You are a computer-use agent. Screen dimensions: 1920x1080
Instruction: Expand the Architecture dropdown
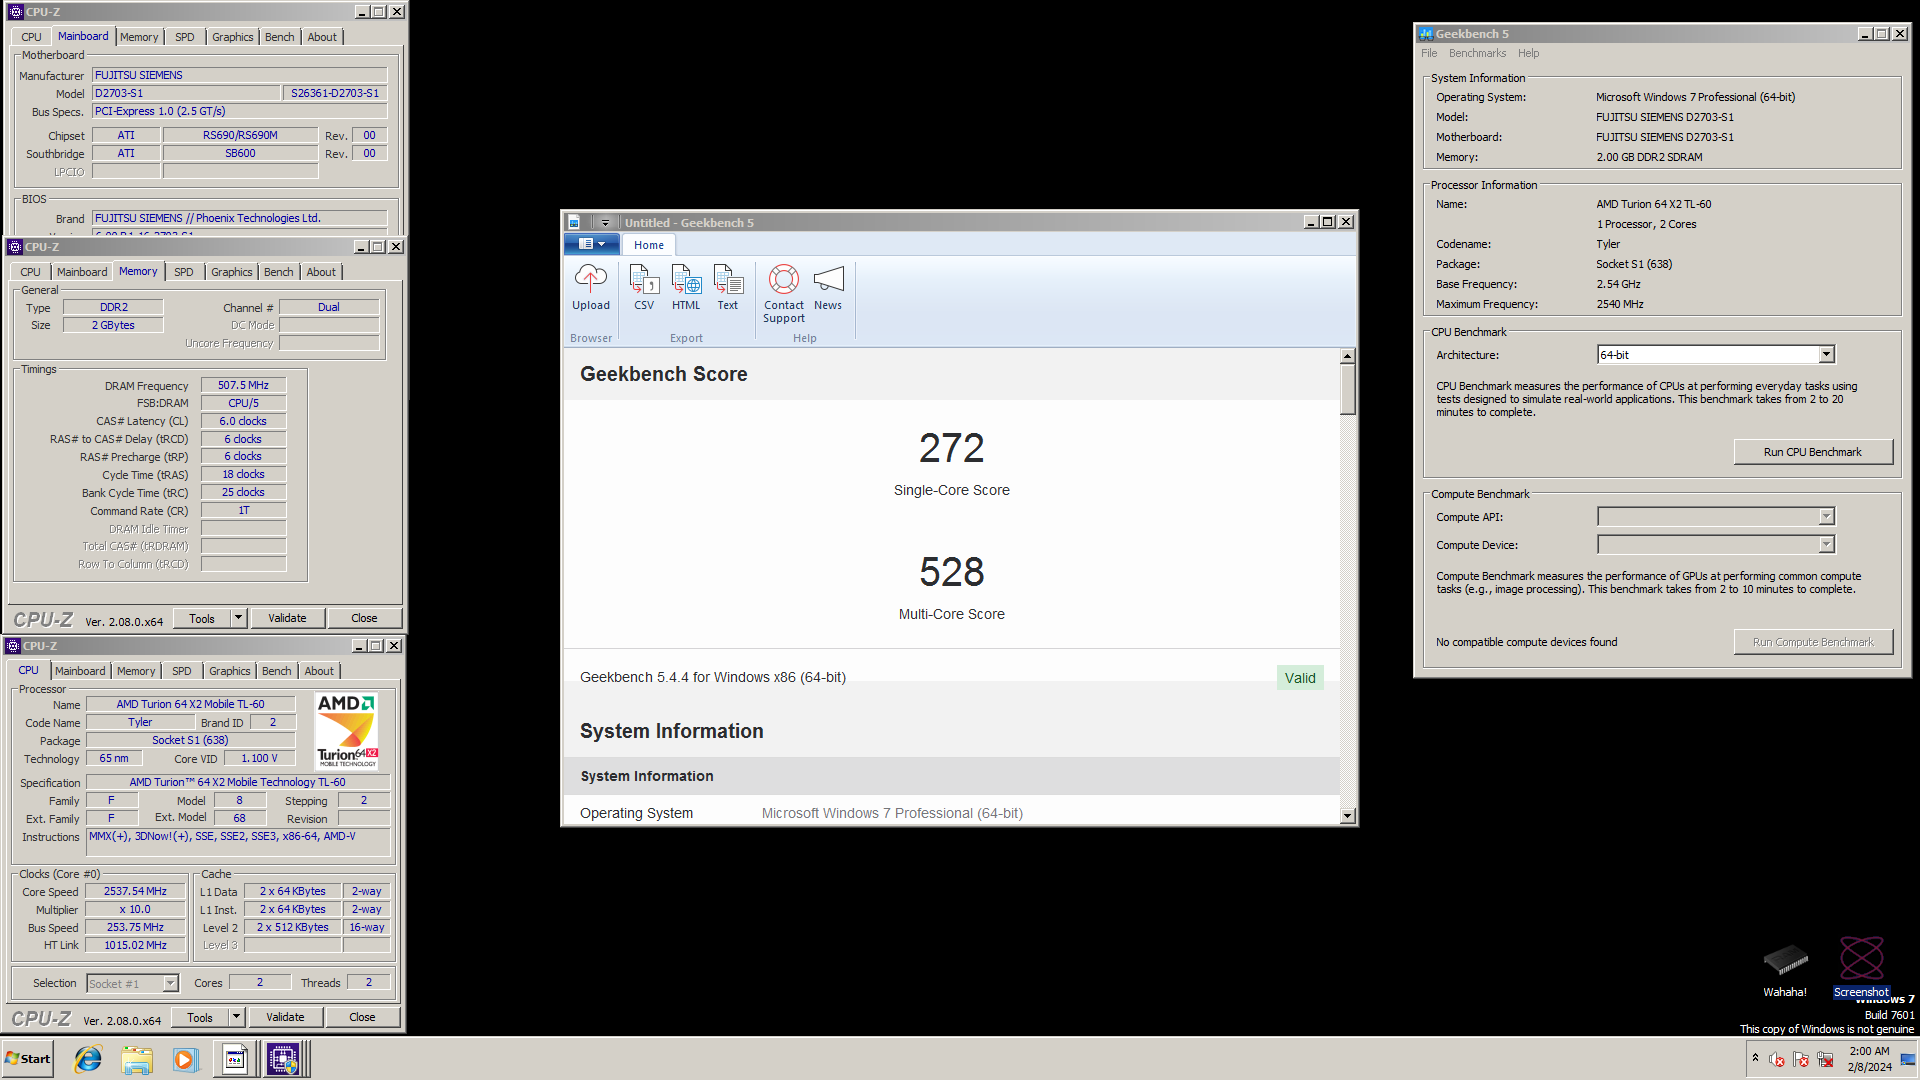1826,354
